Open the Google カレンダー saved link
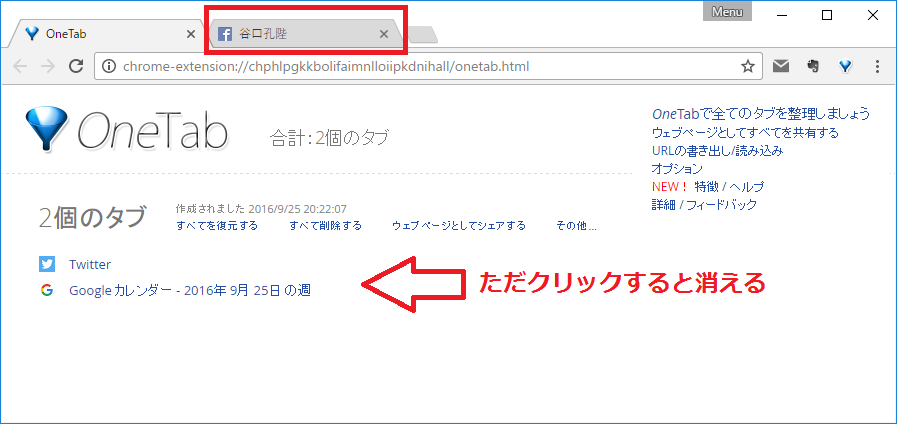 pyautogui.click(x=196, y=290)
